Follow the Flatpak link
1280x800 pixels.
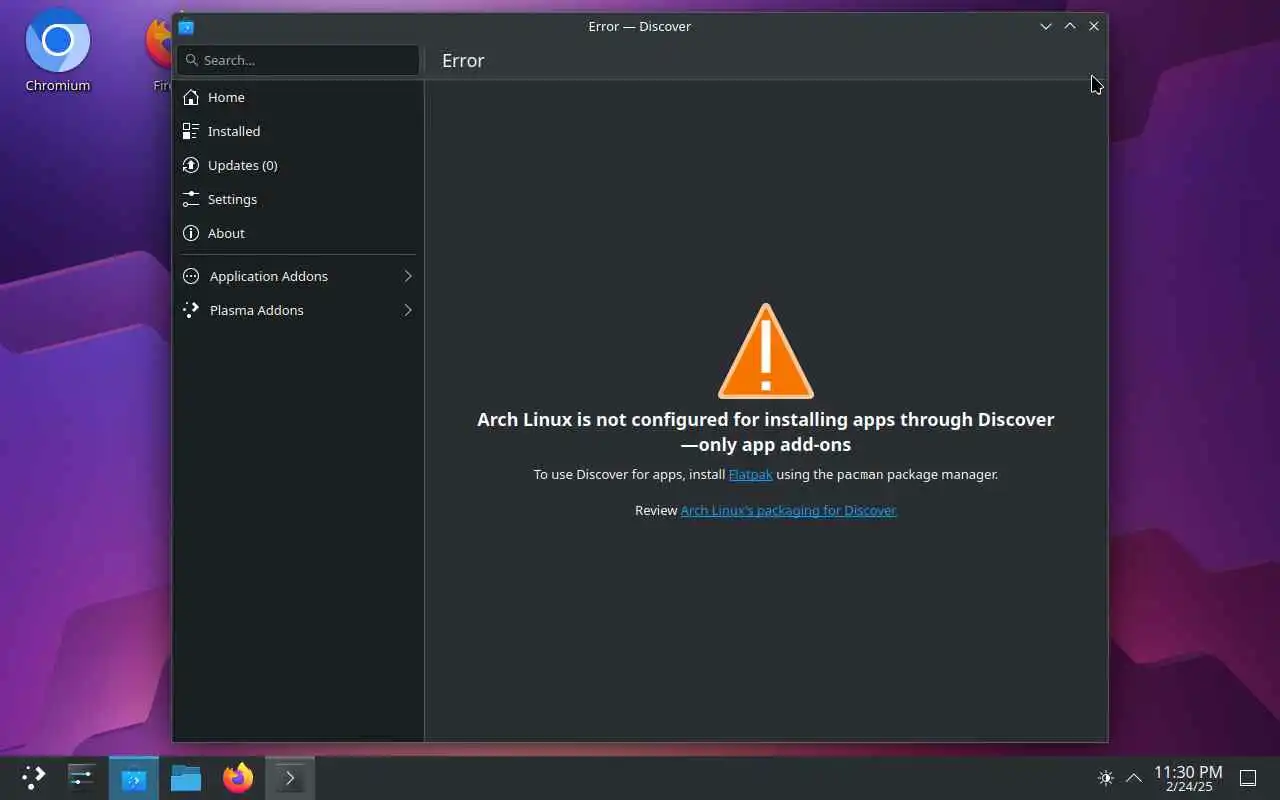751,474
